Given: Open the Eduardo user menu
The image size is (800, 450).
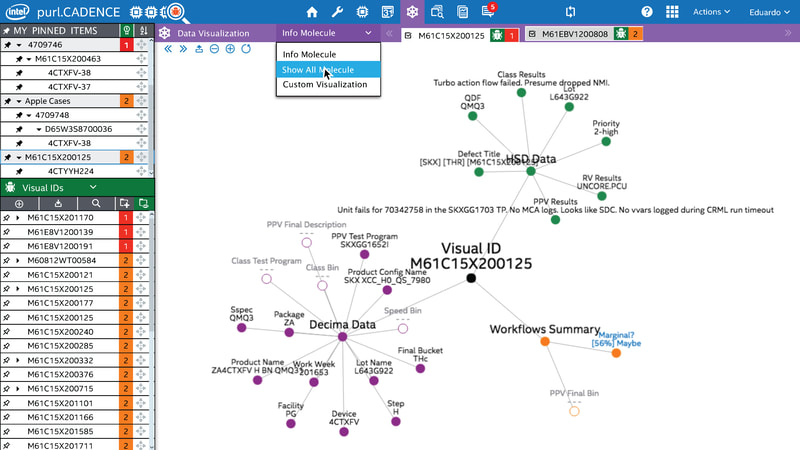Looking at the screenshot, I should 769,12.
